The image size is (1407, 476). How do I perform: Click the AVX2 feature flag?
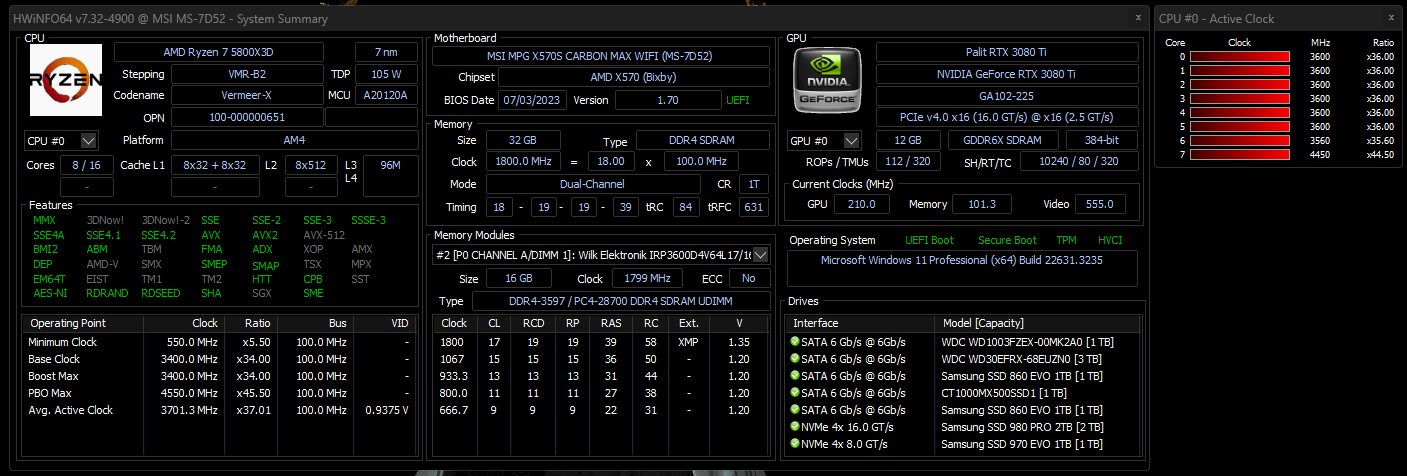pos(266,235)
